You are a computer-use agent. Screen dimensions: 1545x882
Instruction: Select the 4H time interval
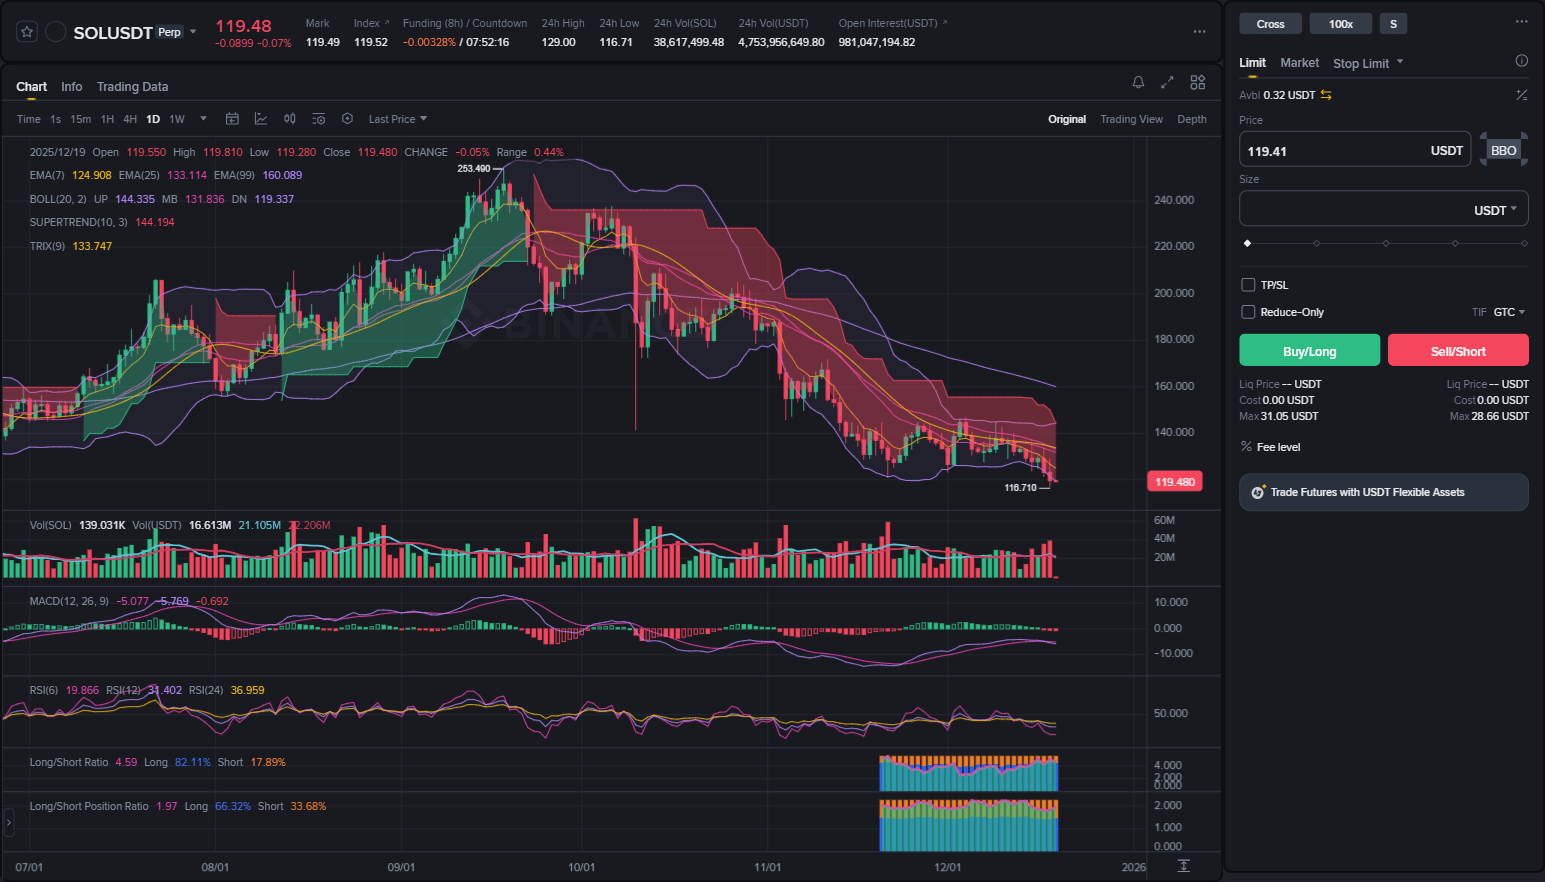(130, 119)
